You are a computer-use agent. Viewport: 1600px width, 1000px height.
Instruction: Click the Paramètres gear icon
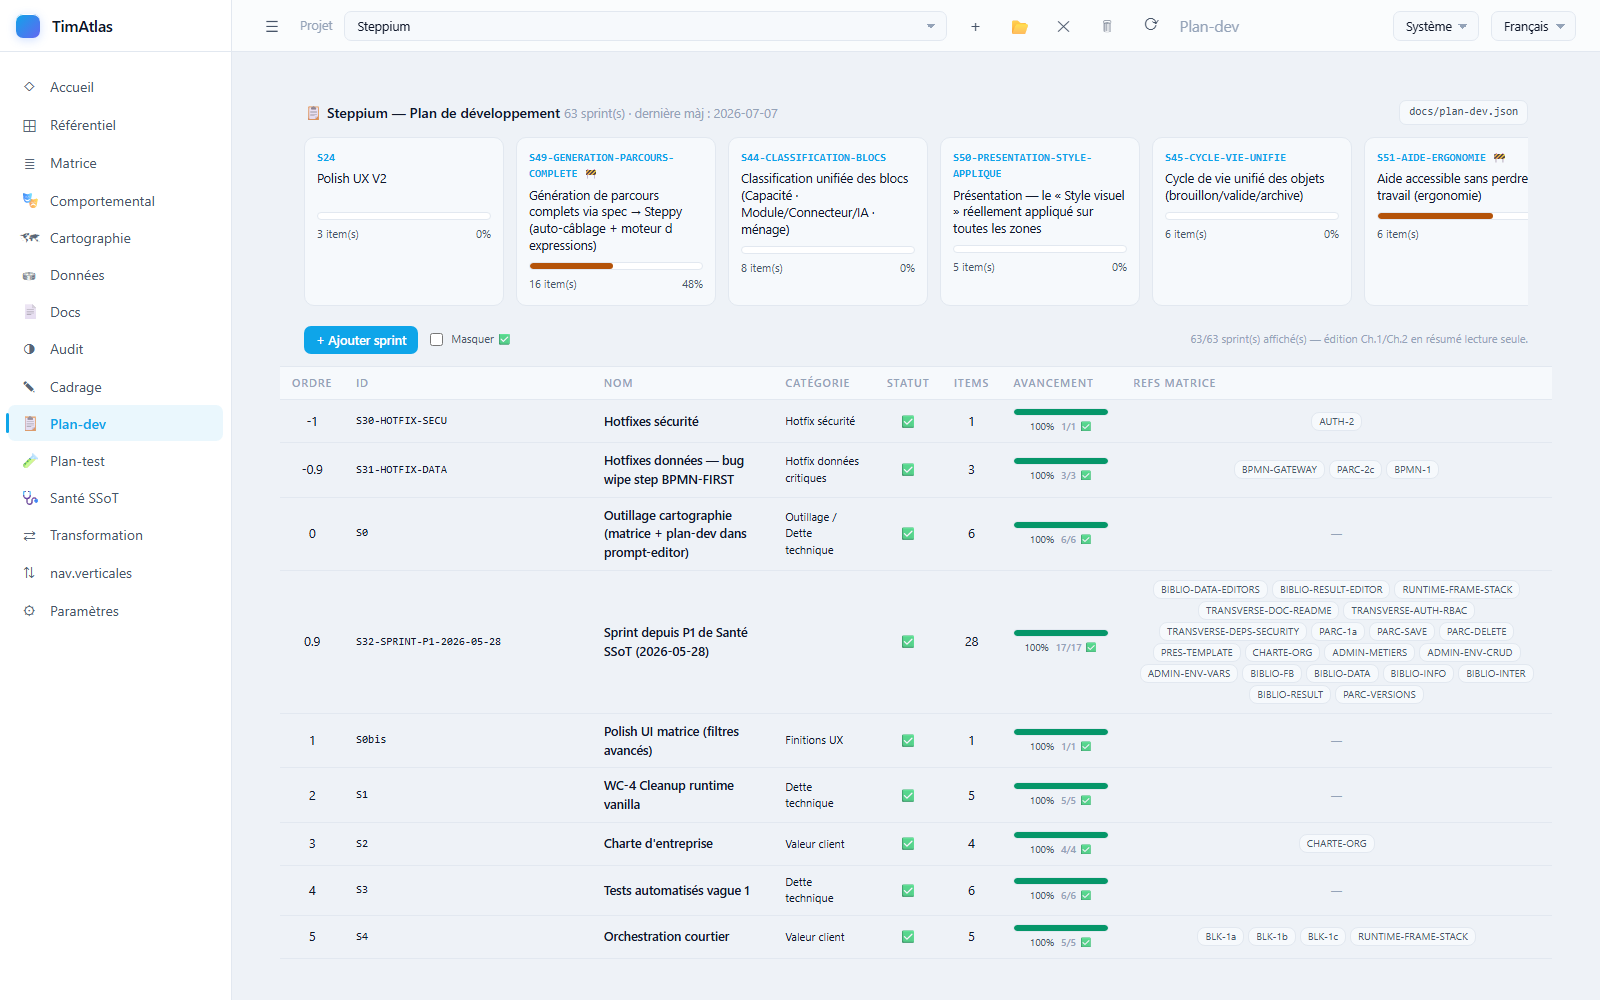pos(30,611)
